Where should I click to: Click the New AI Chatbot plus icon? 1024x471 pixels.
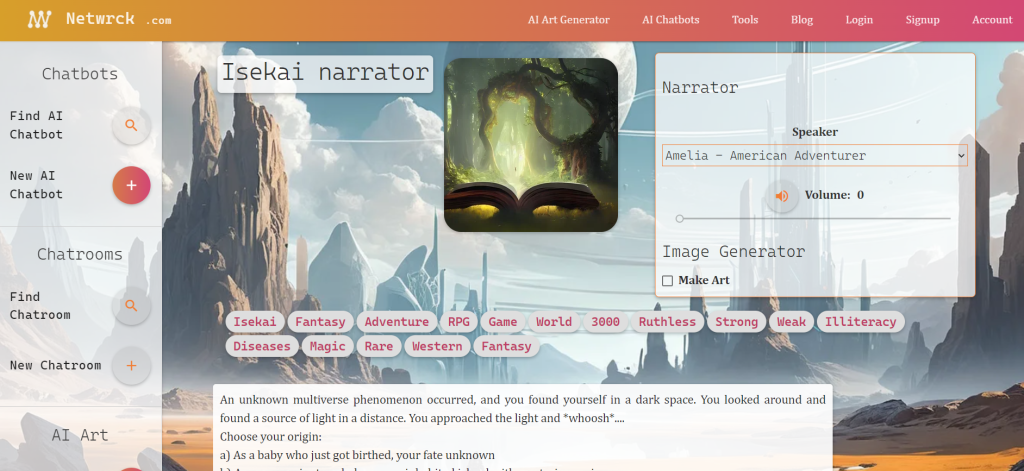131,185
